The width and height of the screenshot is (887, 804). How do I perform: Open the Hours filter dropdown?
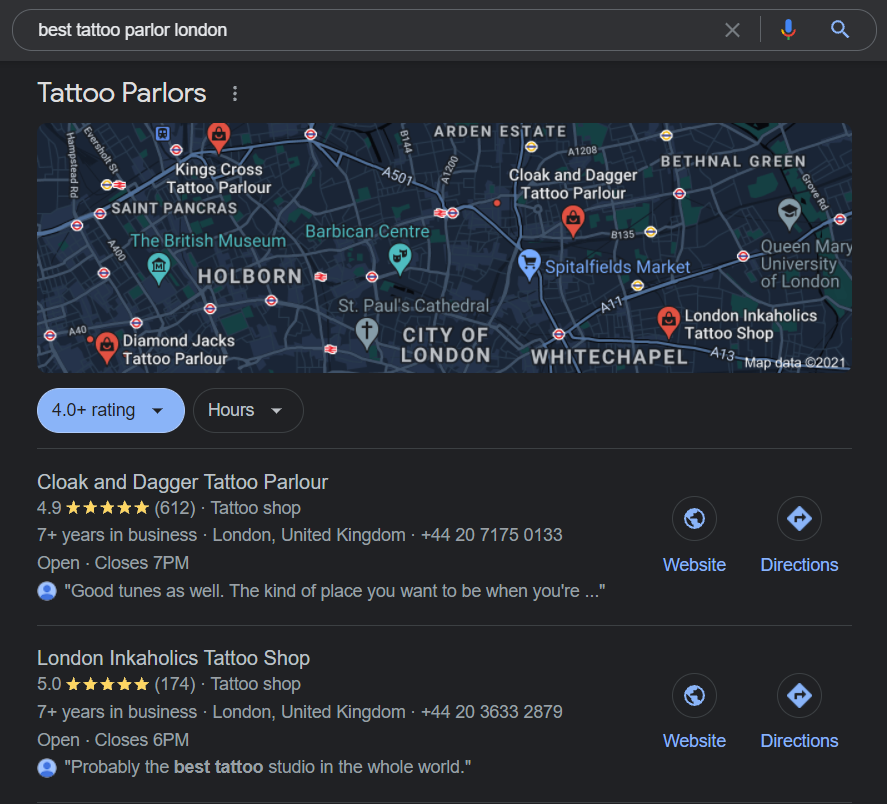pos(248,410)
